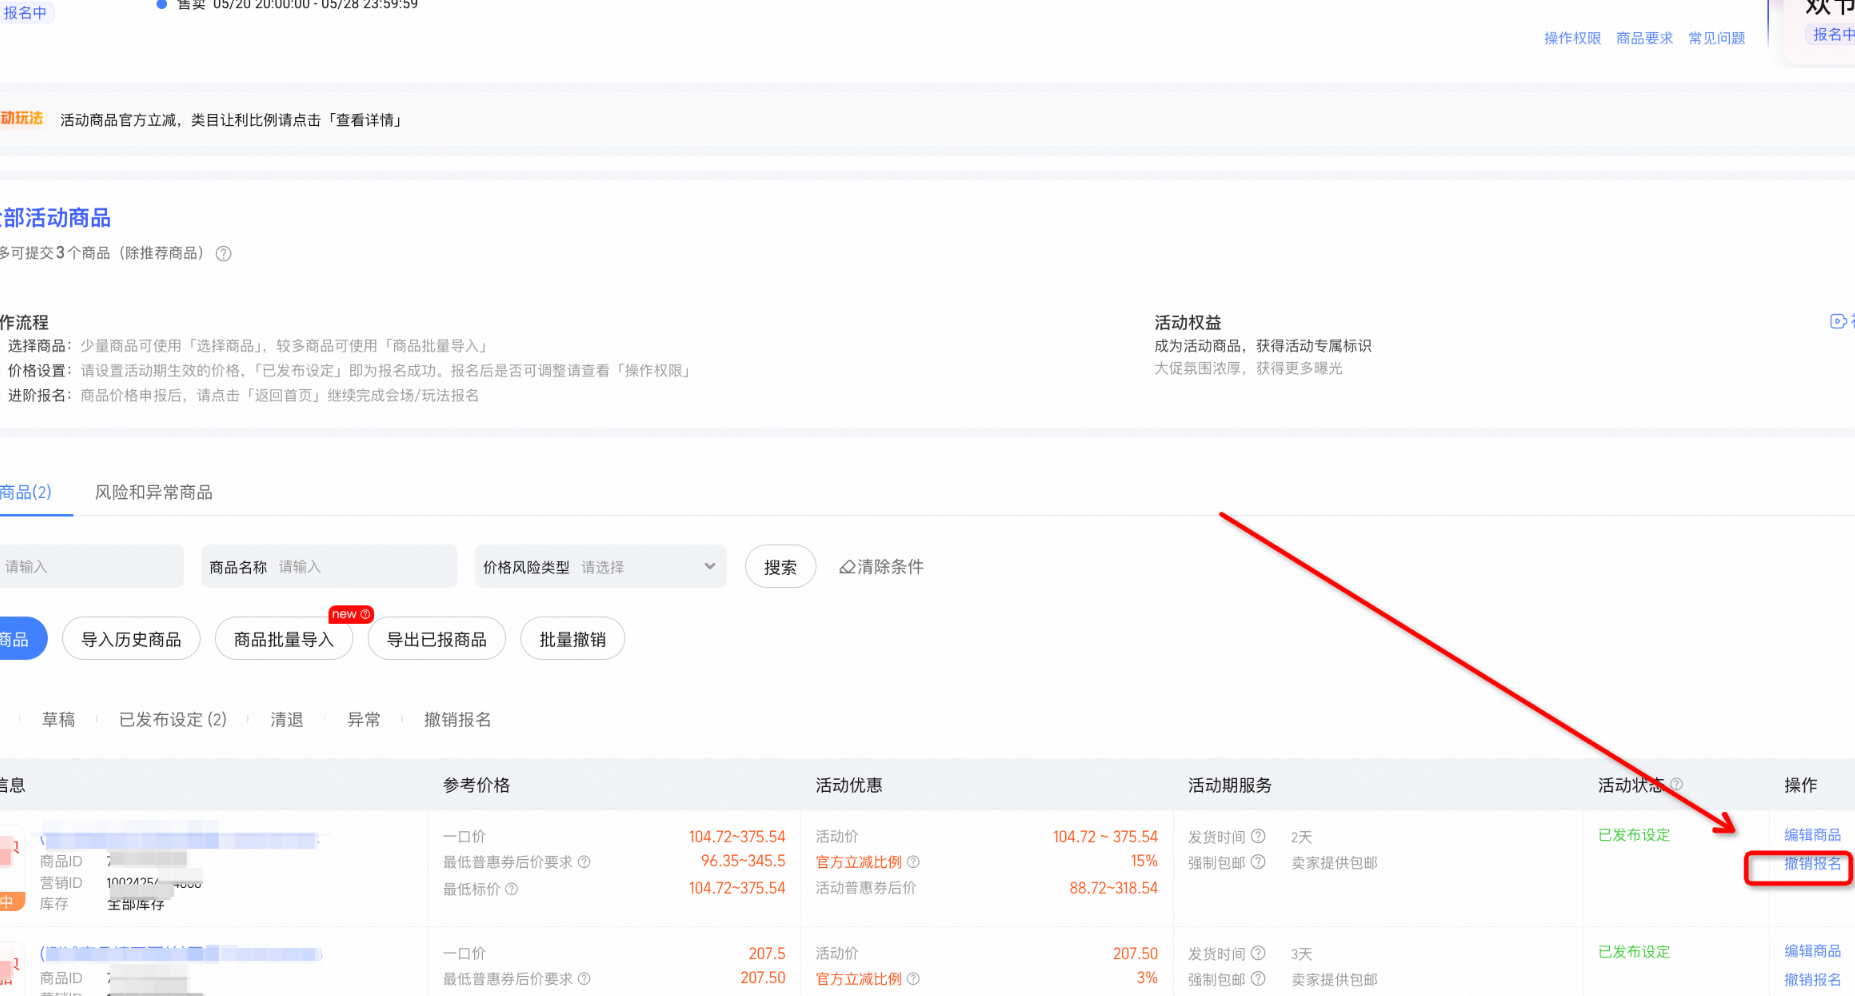Click 导出已报商品 button

tap(437, 640)
